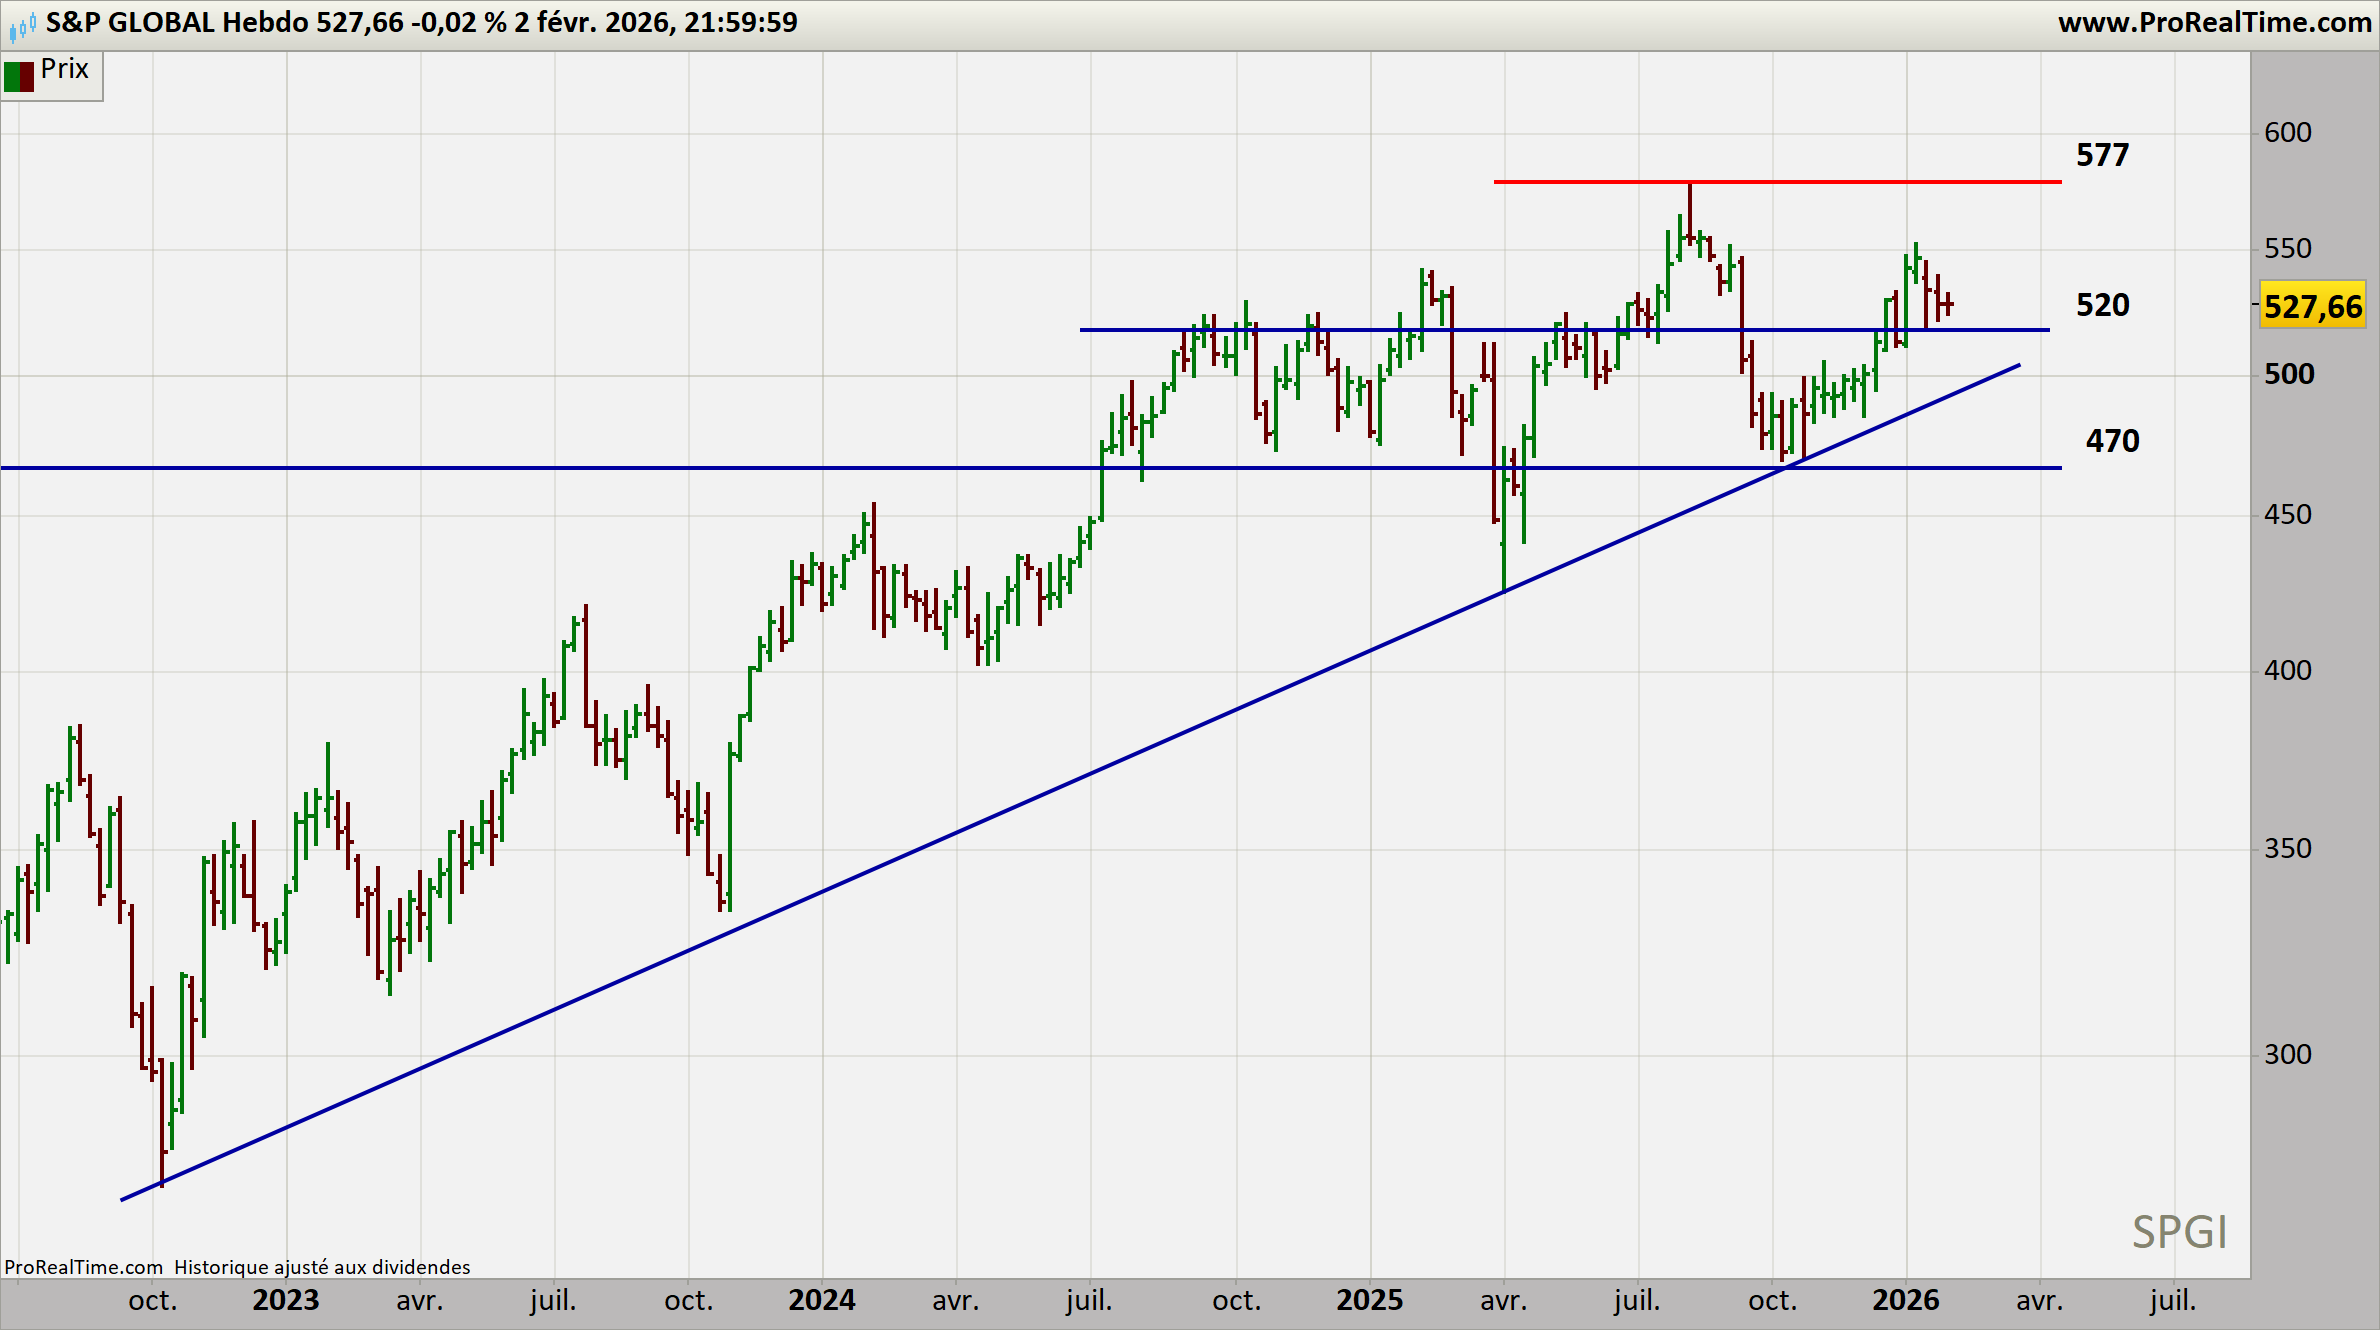Click the SPGI ticker watermark
The height and width of the screenshot is (1330, 2380).
[x=2179, y=1232]
